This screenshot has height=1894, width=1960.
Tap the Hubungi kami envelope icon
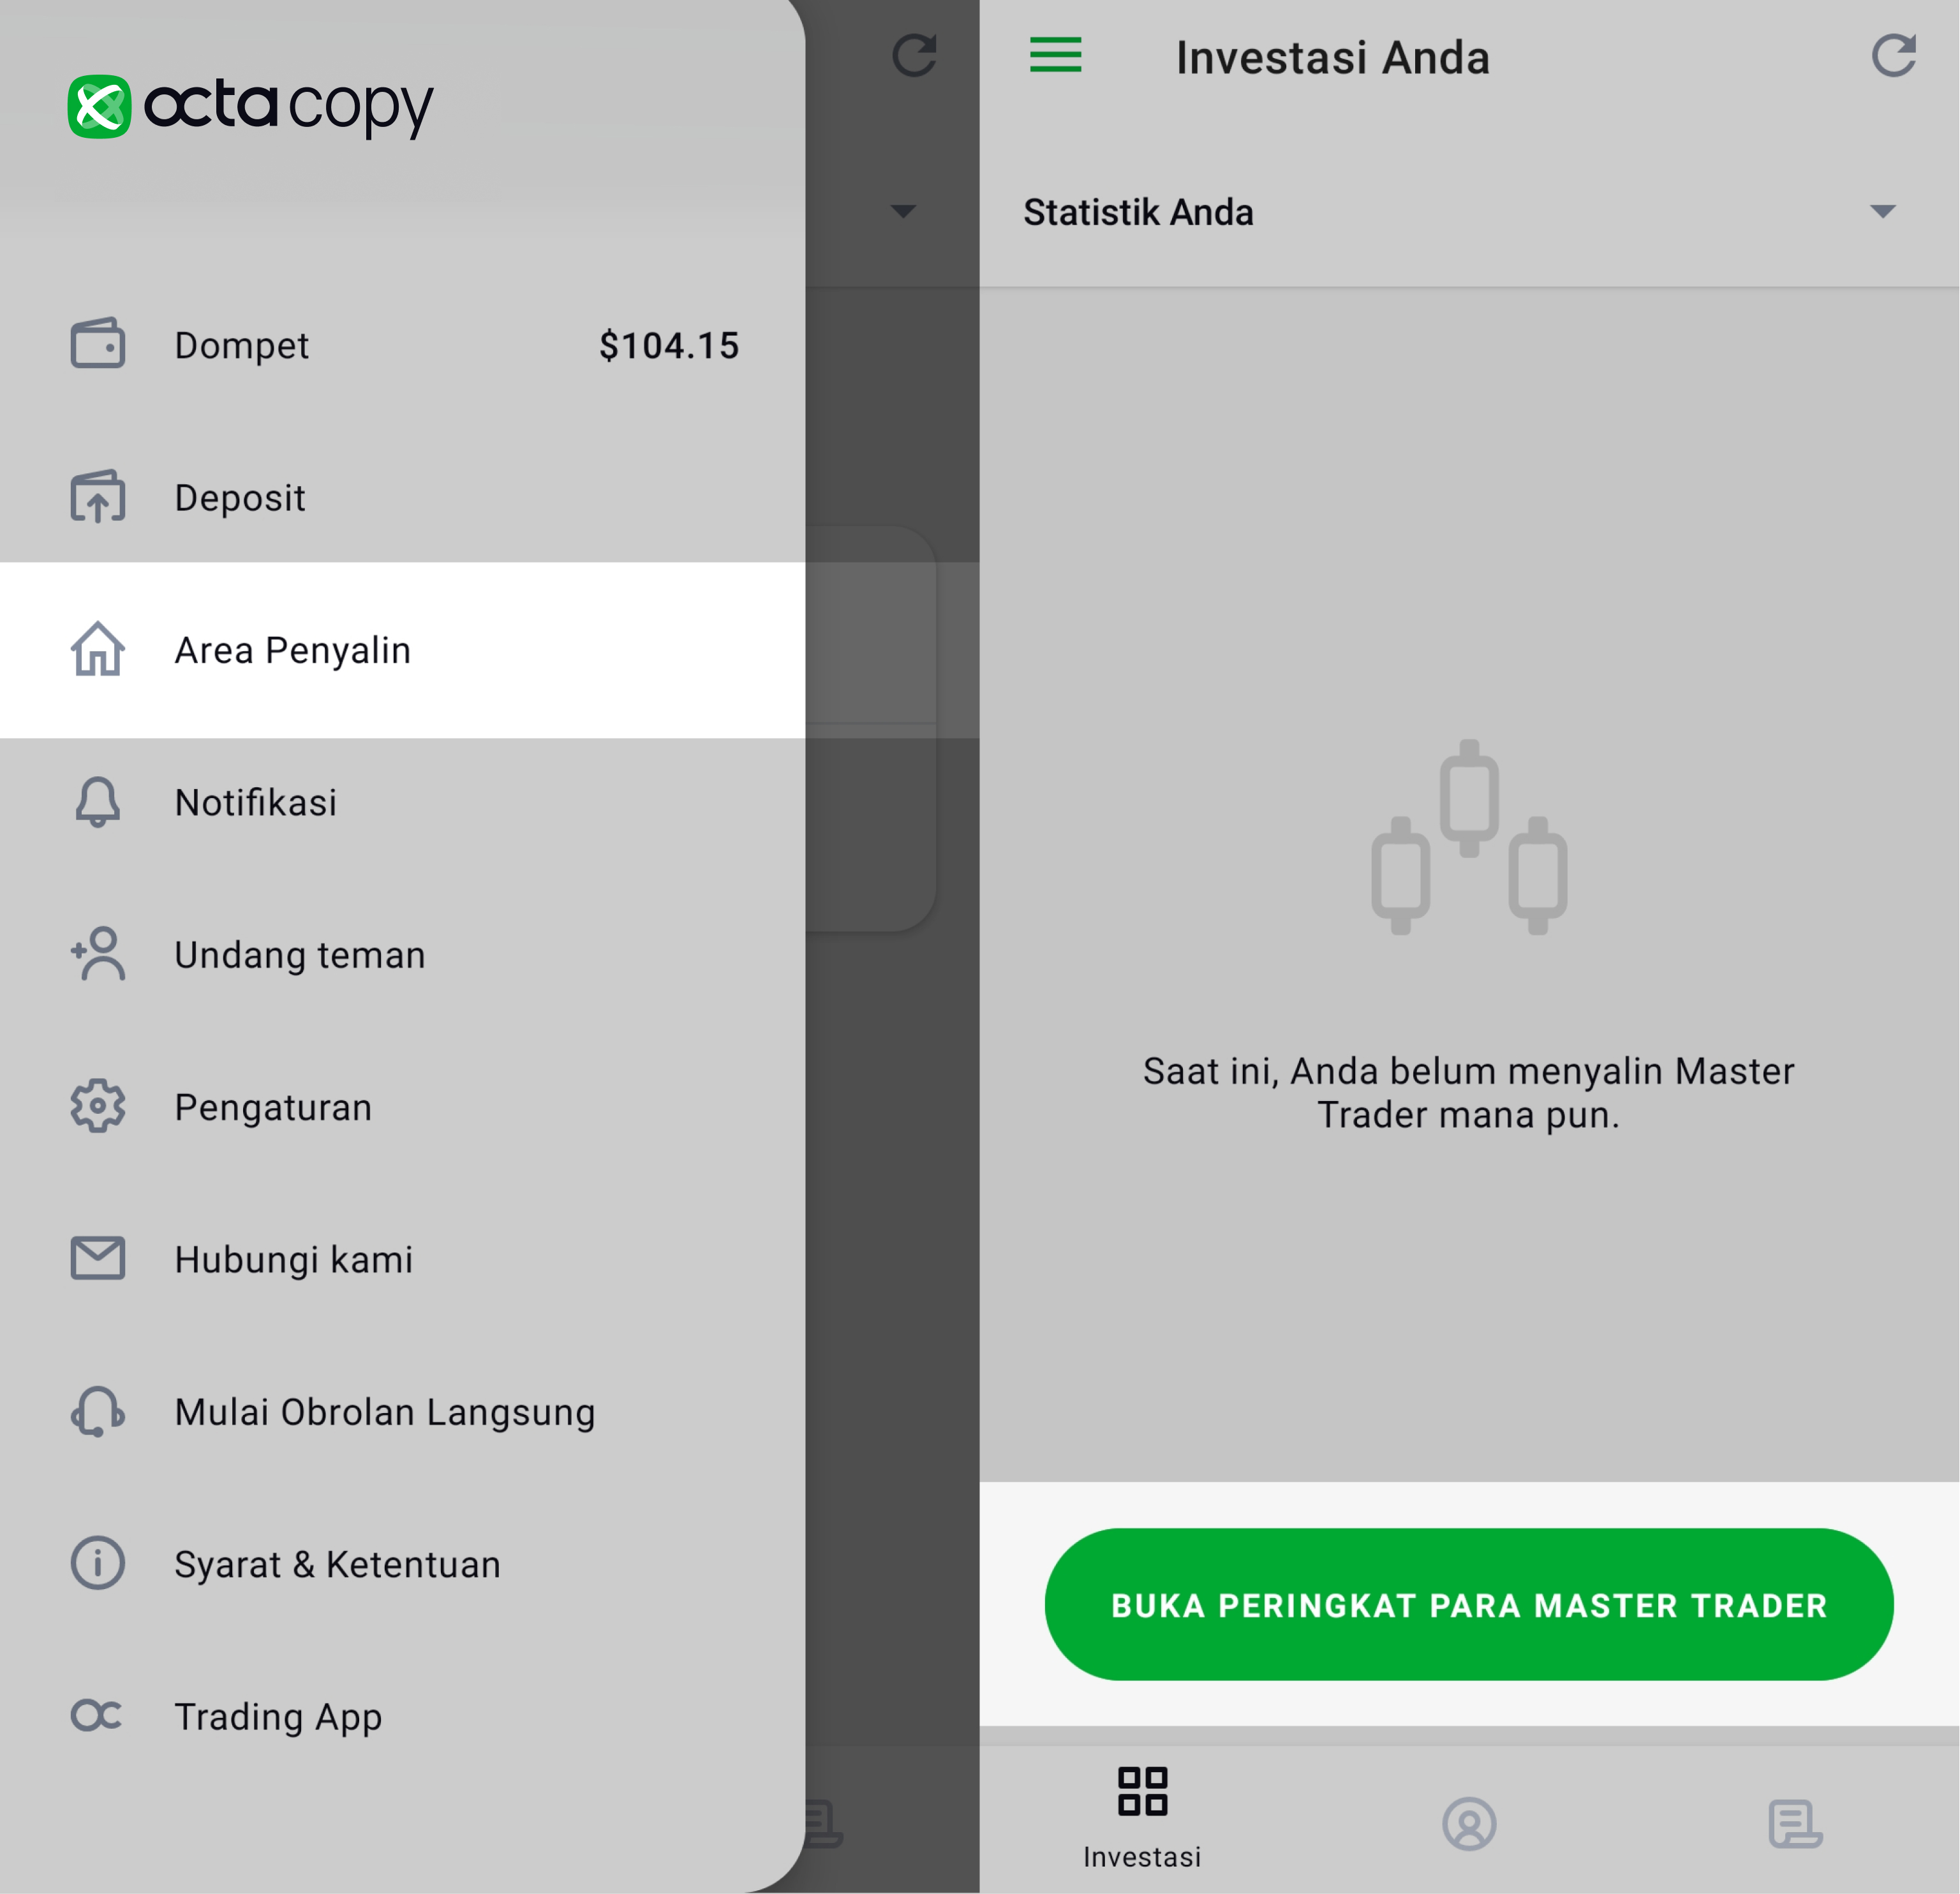click(98, 1258)
